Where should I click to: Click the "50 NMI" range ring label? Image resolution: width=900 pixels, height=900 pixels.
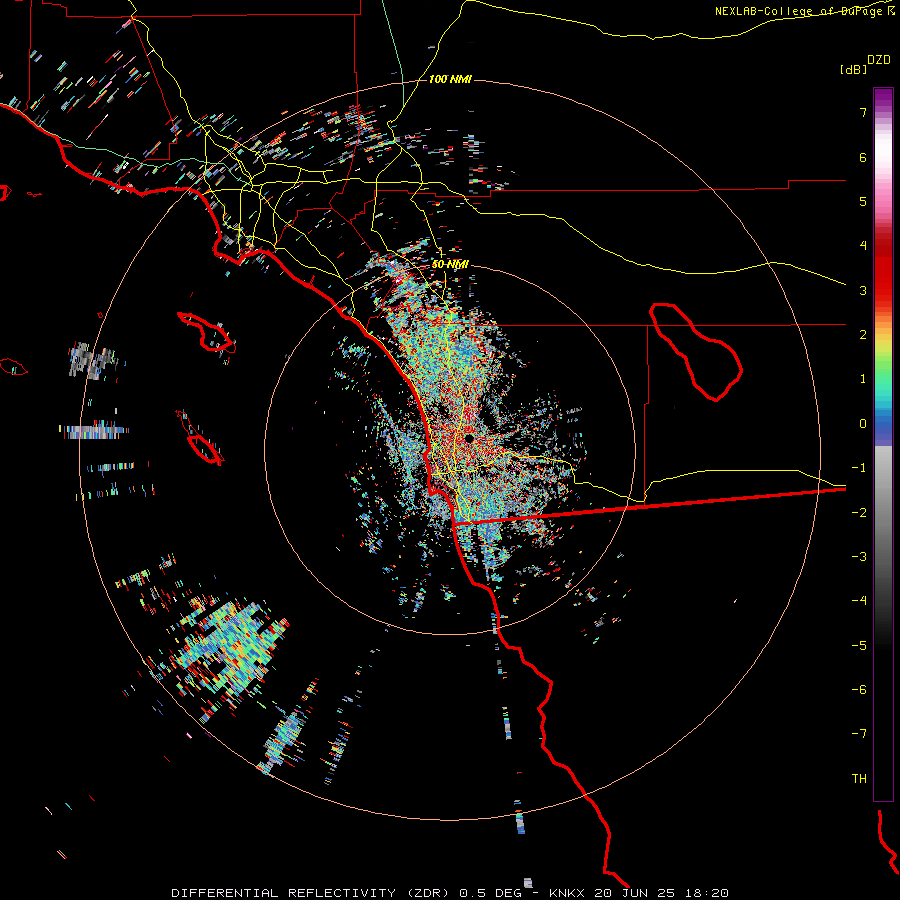click(450, 264)
